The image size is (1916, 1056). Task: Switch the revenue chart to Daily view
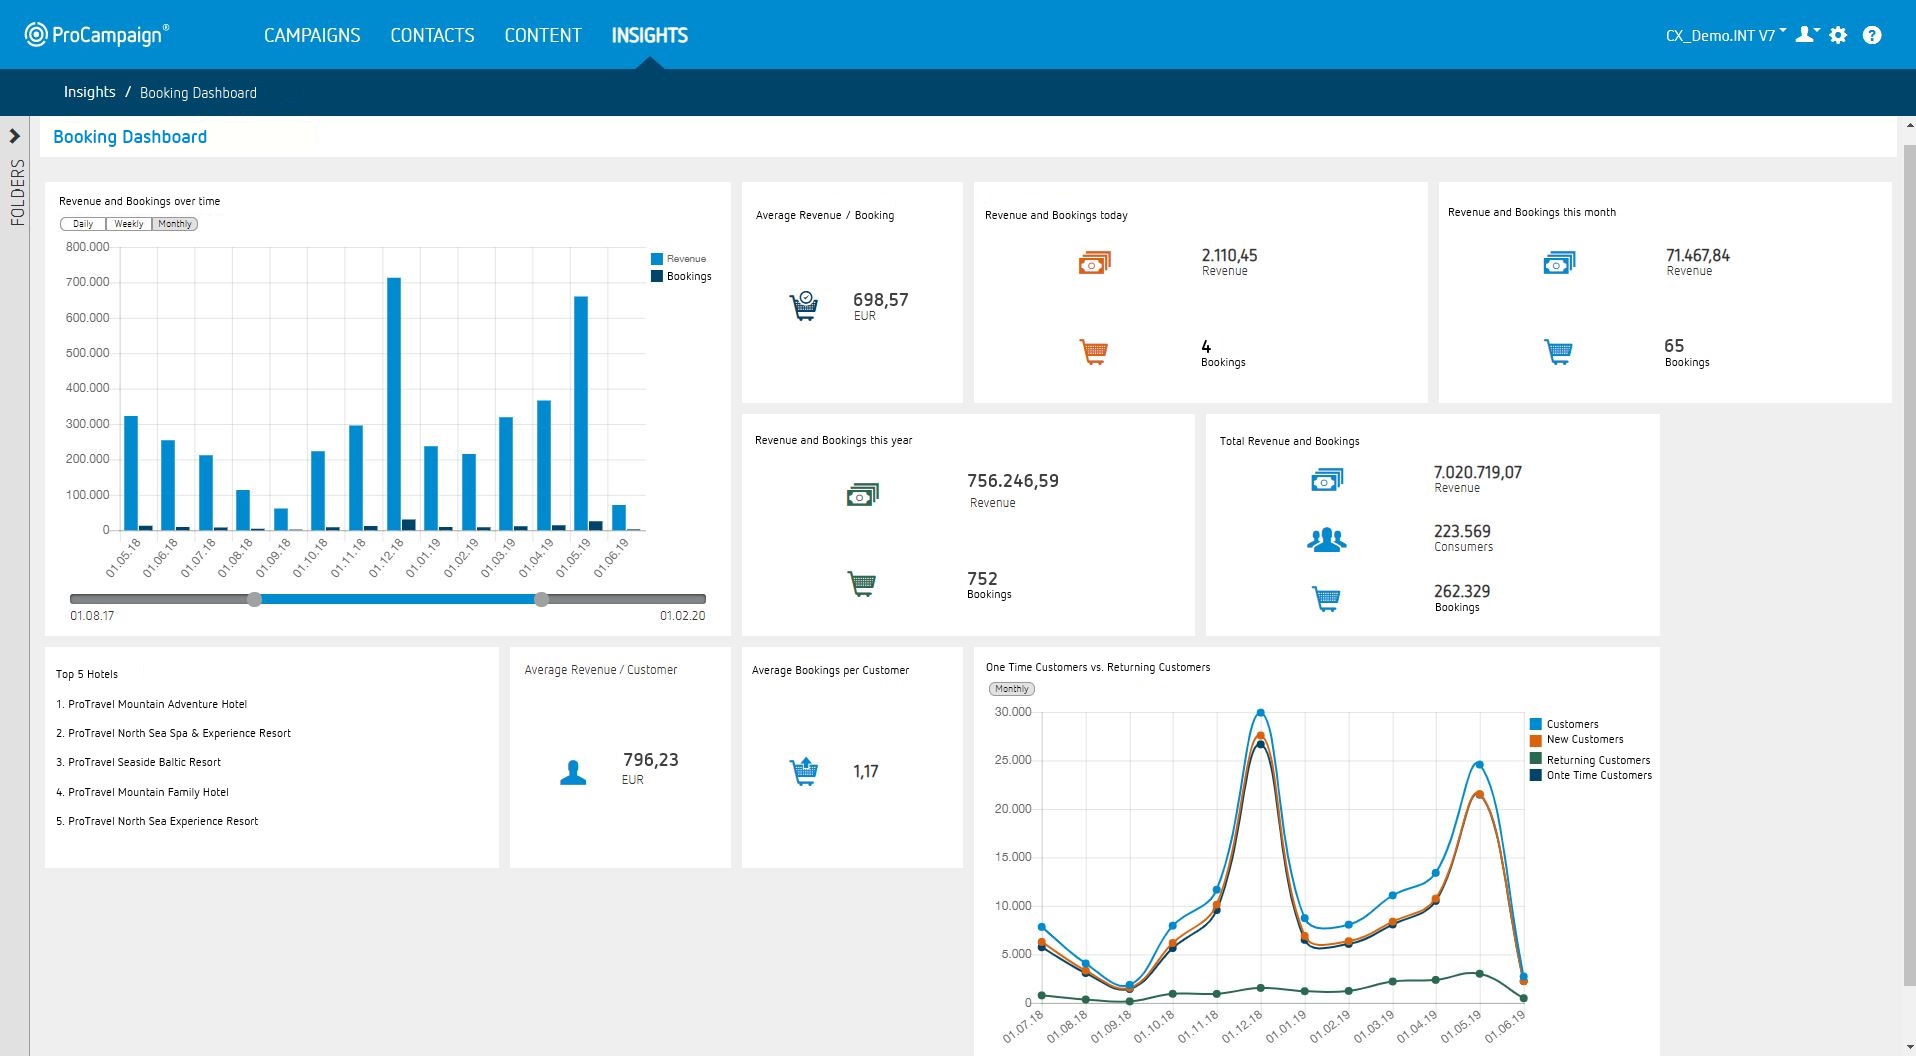click(x=83, y=224)
